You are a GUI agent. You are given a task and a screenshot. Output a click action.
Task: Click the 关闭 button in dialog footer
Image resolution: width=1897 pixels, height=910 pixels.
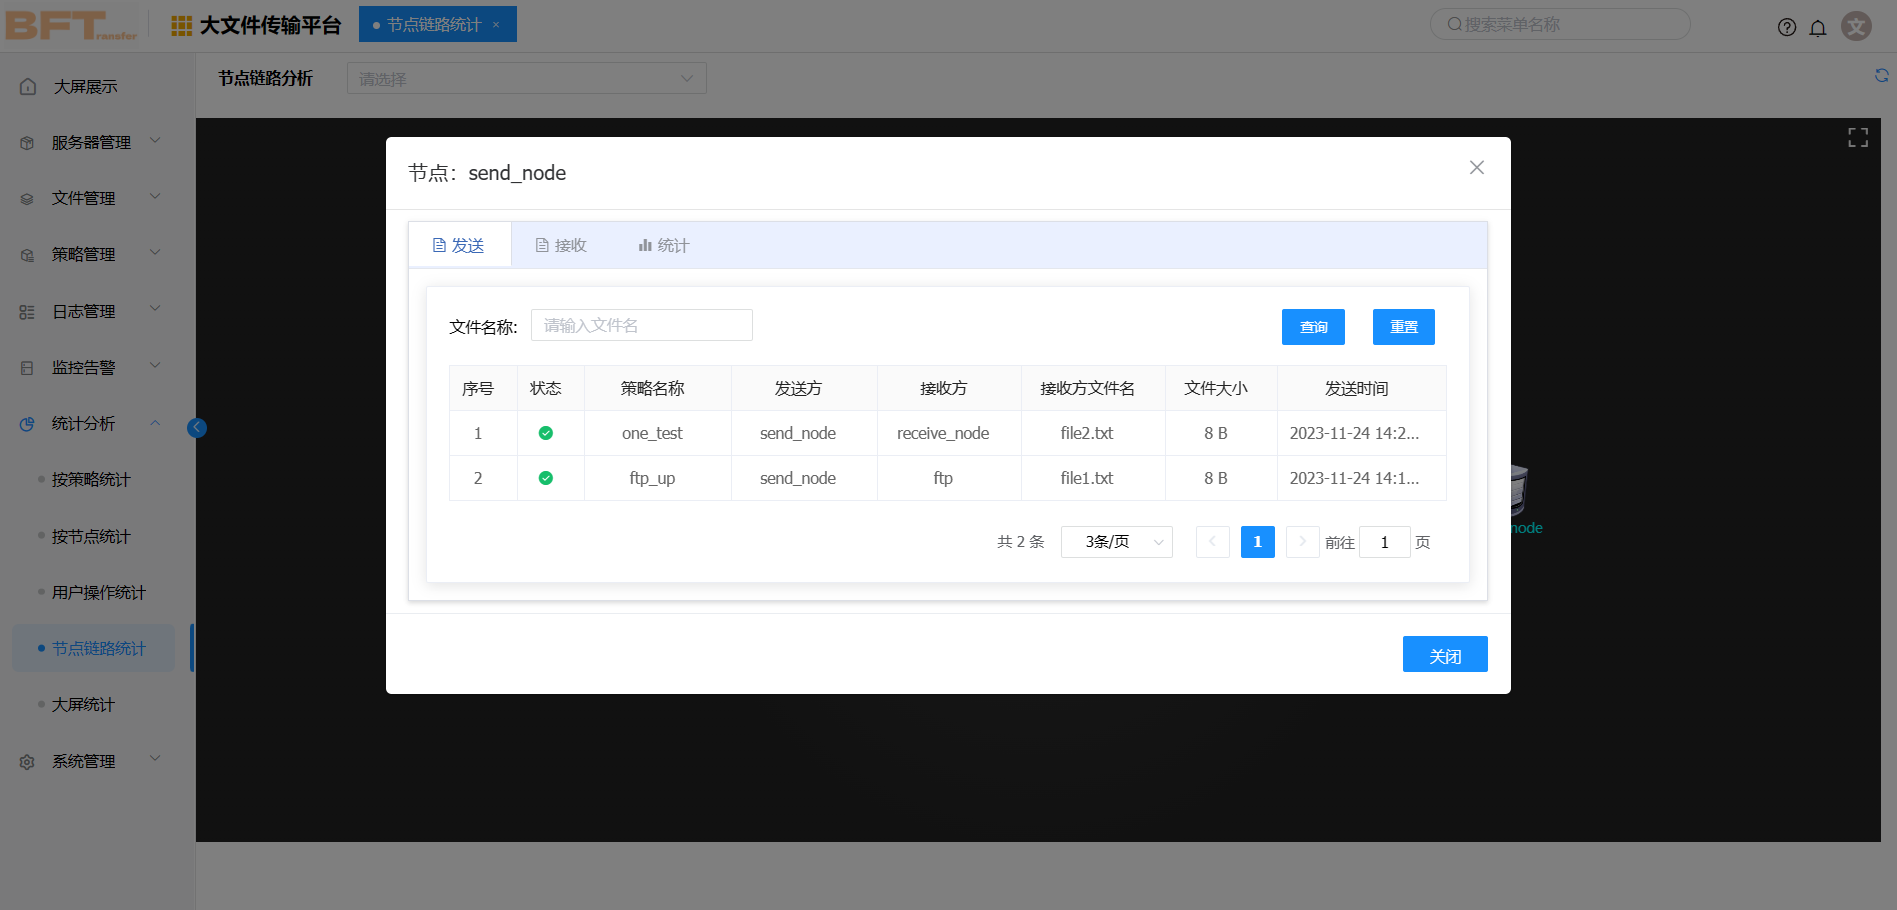tap(1444, 655)
